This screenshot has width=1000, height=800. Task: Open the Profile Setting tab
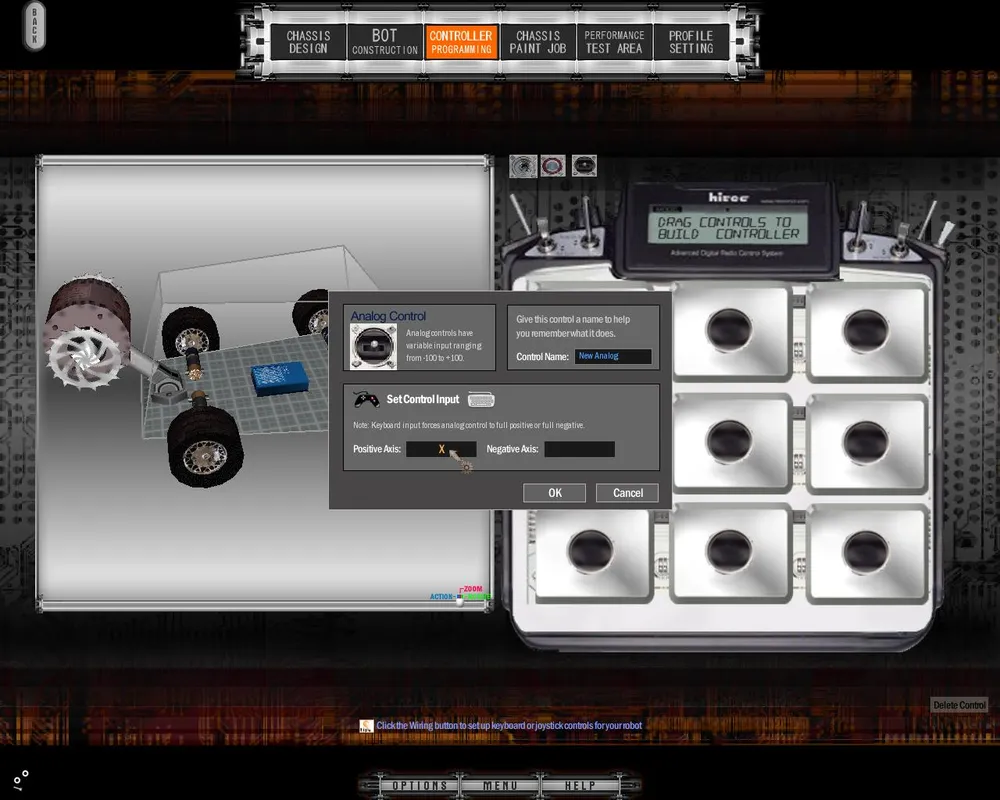point(691,42)
